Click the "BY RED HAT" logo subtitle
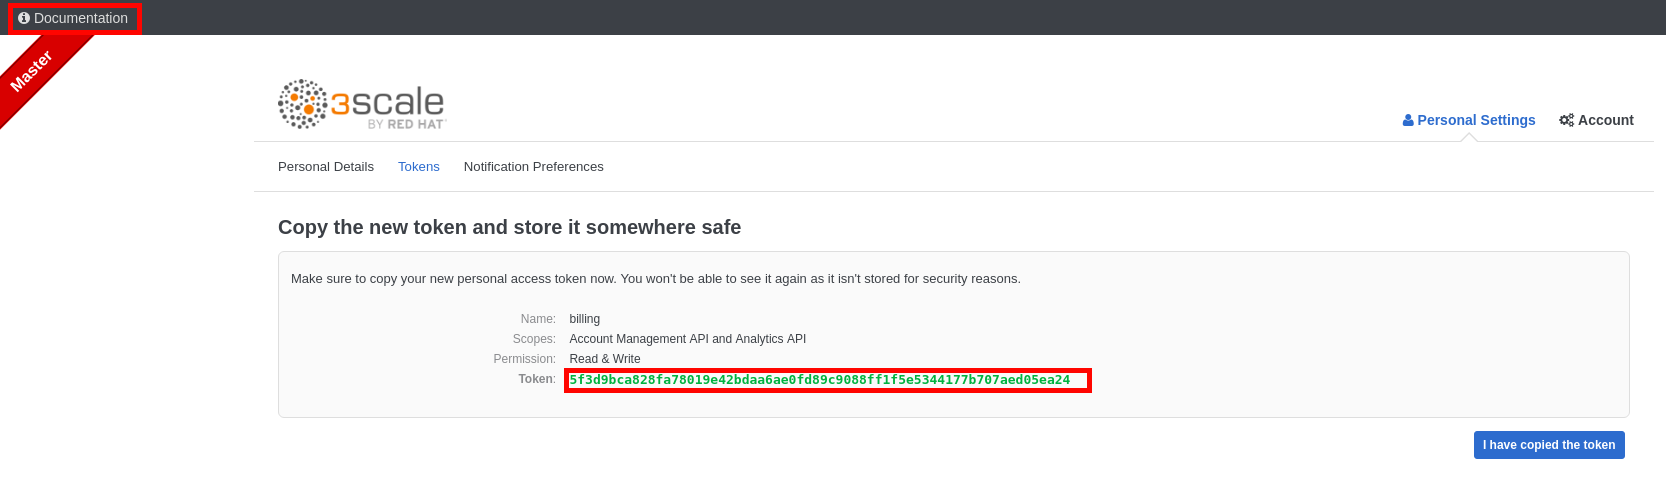 point(405,124)
